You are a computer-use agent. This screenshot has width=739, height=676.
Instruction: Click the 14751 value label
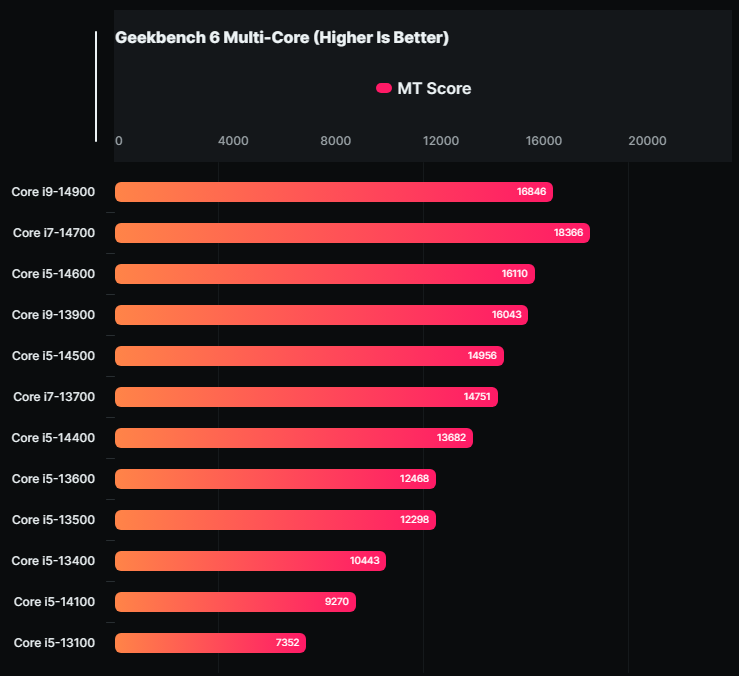[x=477, y=397]
